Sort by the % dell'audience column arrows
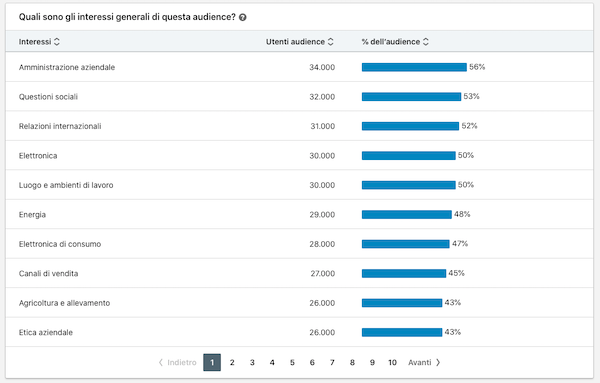This screenshot has height=383, width=600. click(x=426, y=42)
